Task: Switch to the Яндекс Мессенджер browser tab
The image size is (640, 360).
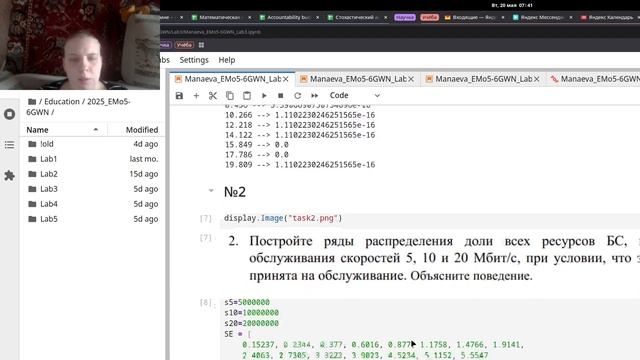Action: point(542,17)
